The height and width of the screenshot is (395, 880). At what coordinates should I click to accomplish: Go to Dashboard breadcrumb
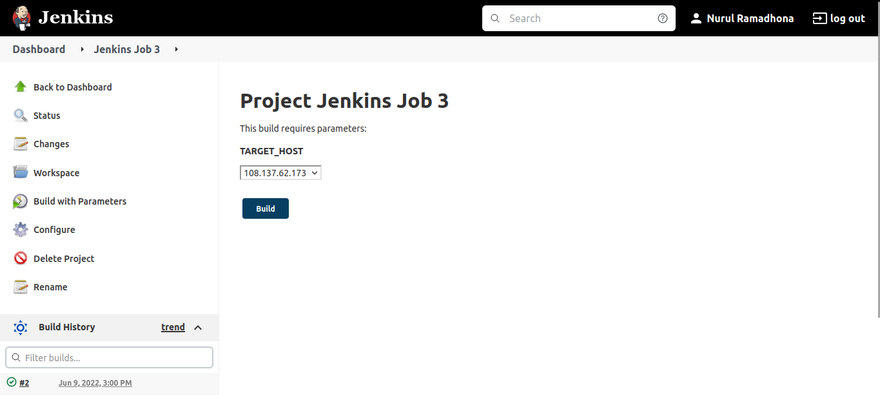pos(39,49)
